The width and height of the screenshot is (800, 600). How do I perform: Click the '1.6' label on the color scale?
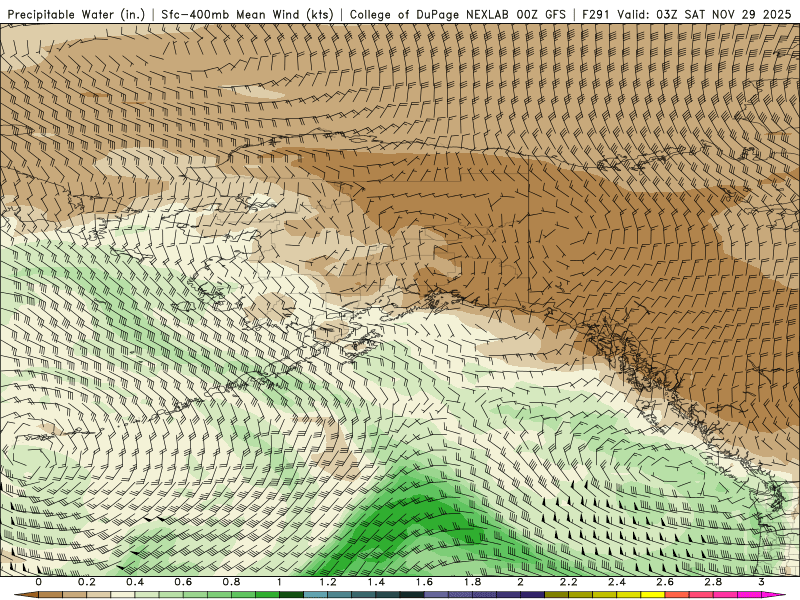click(x=424, y=582)
